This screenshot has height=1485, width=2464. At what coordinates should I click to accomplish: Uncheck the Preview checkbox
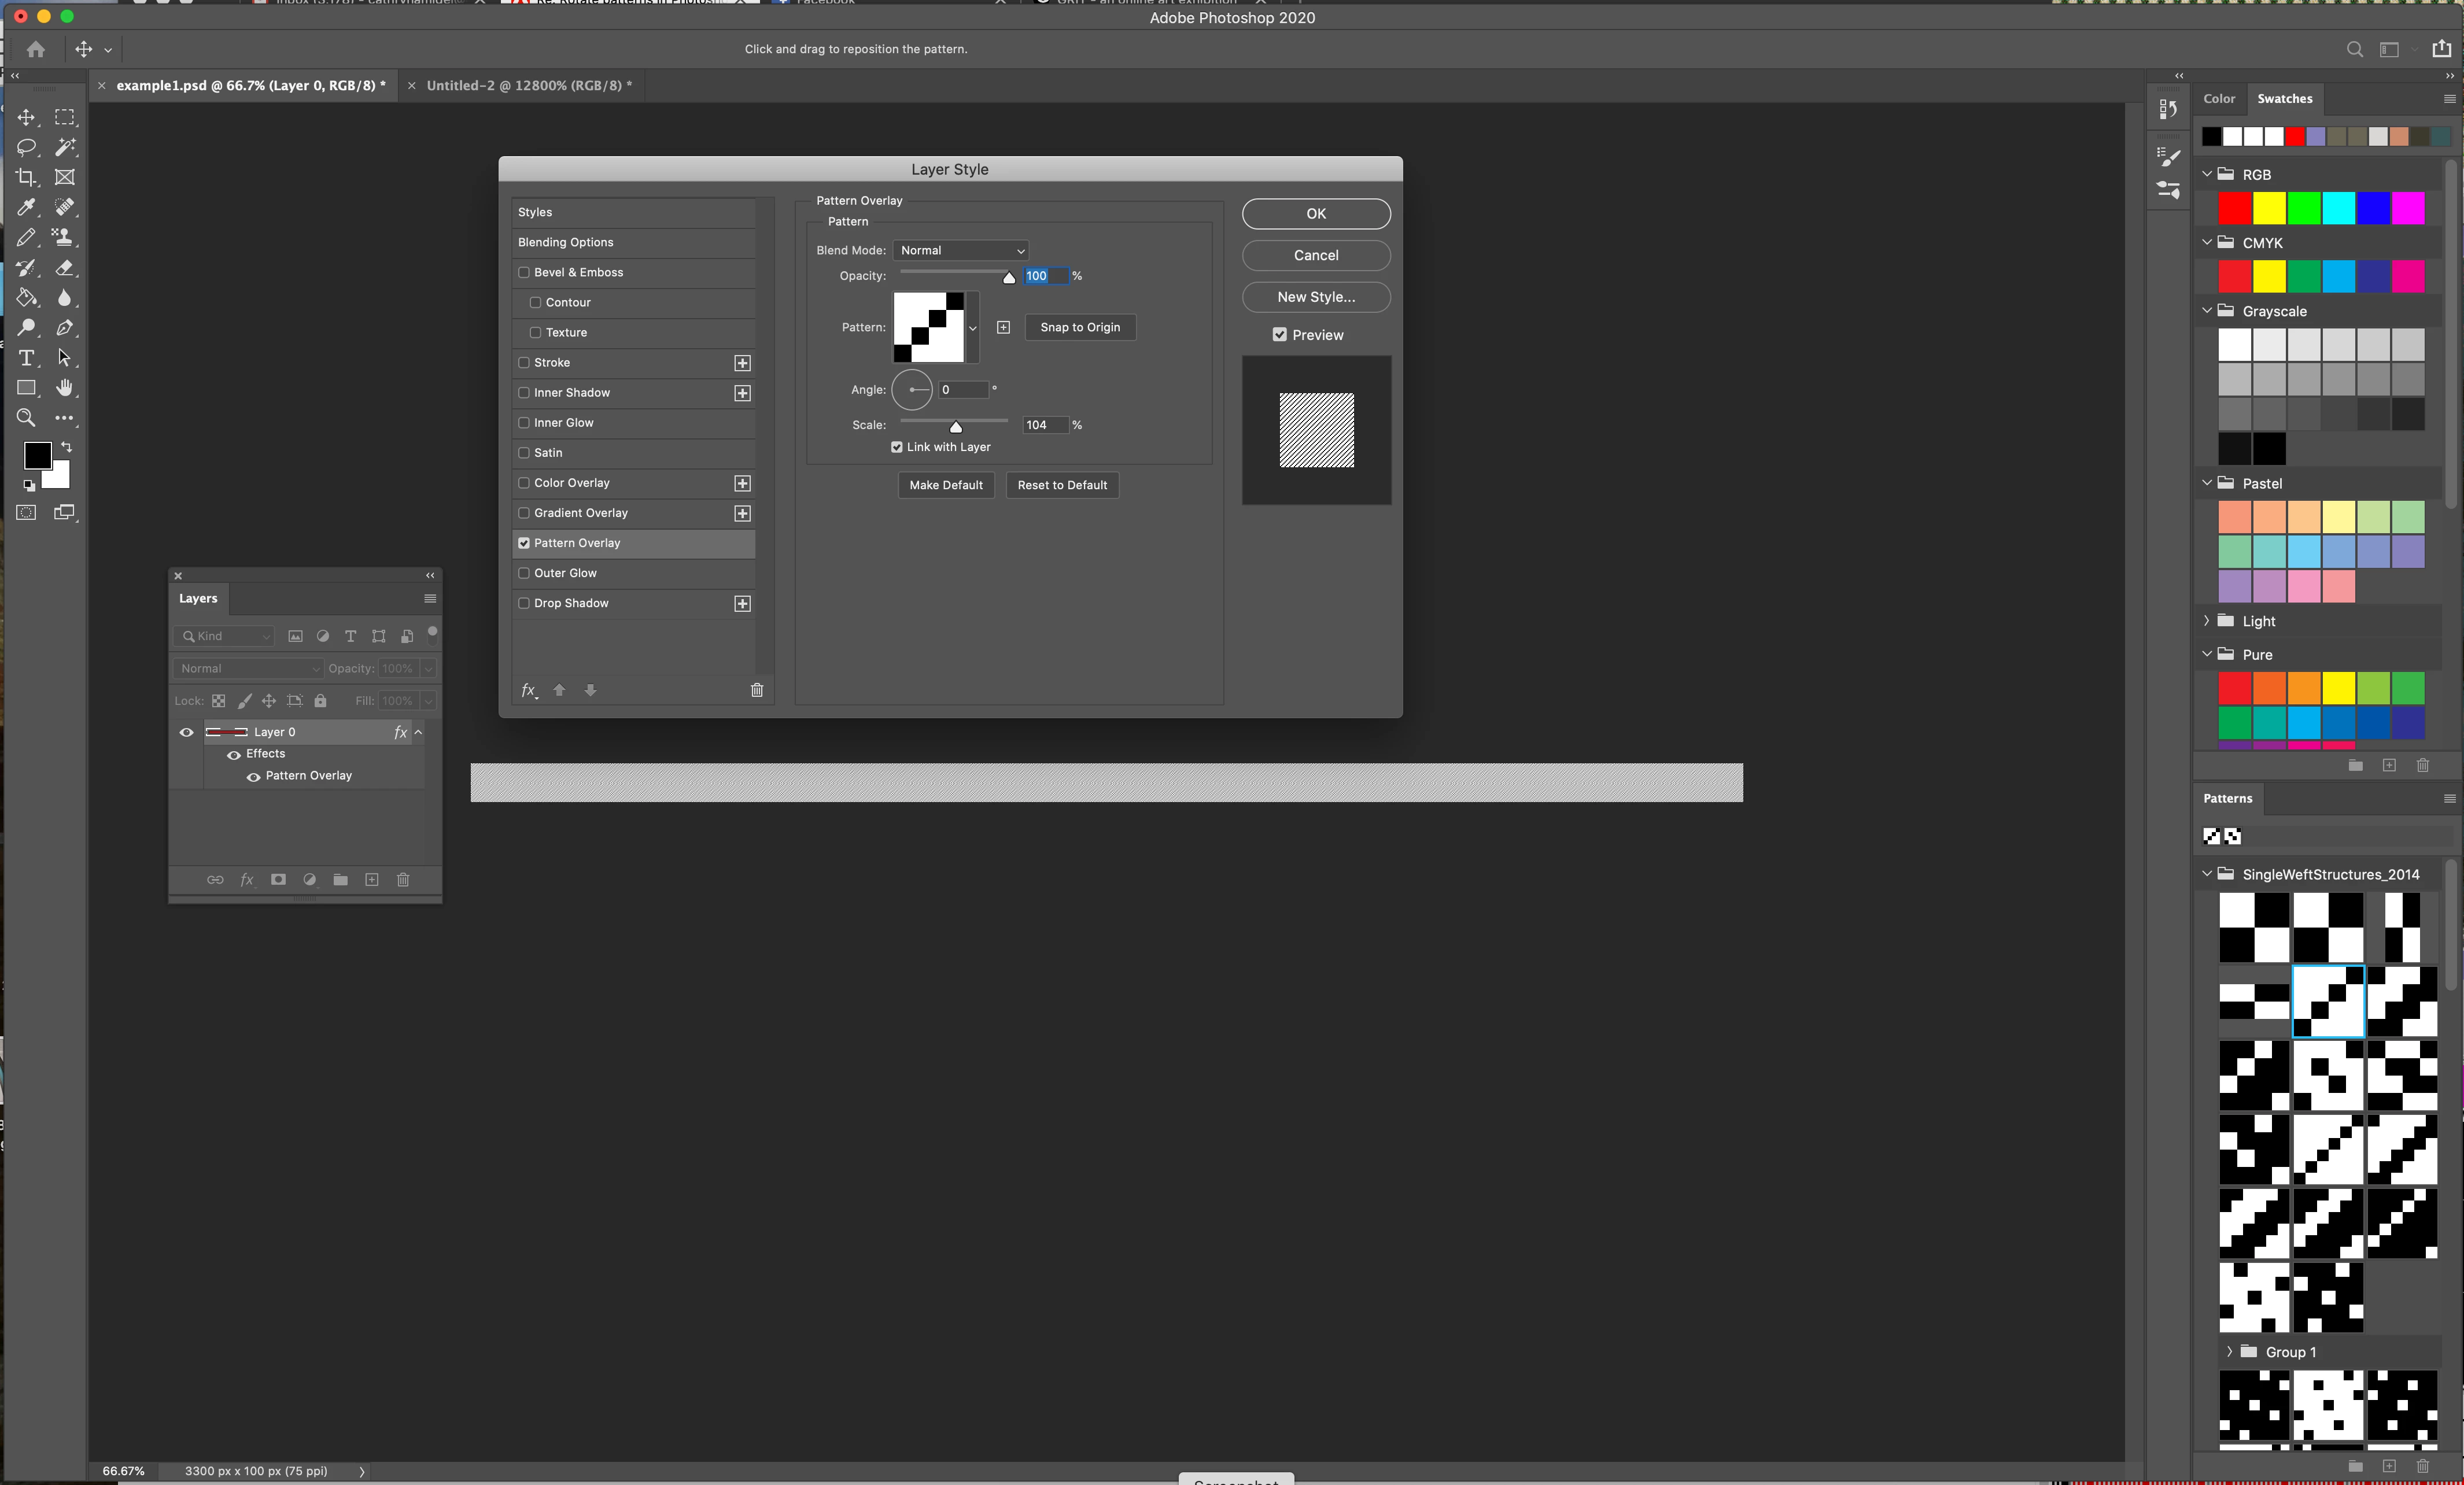(1279, 335)
